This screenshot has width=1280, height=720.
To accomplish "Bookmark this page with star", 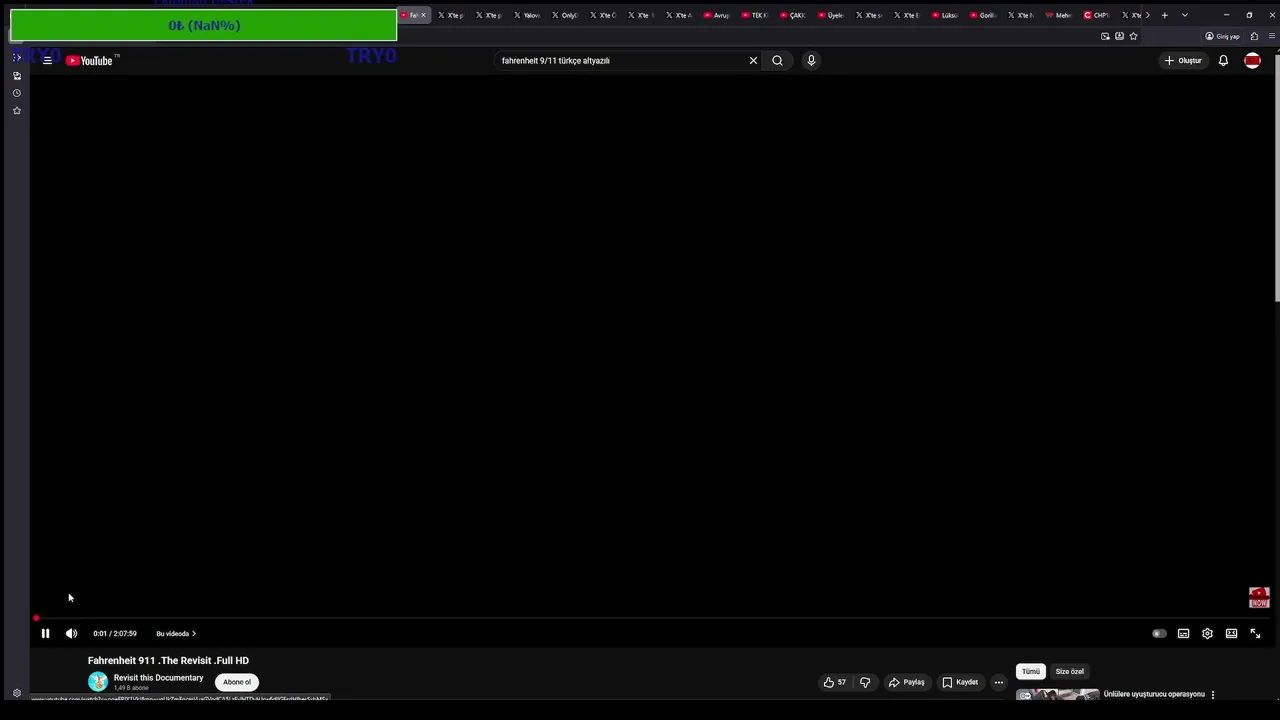I will click(1133, 36).
